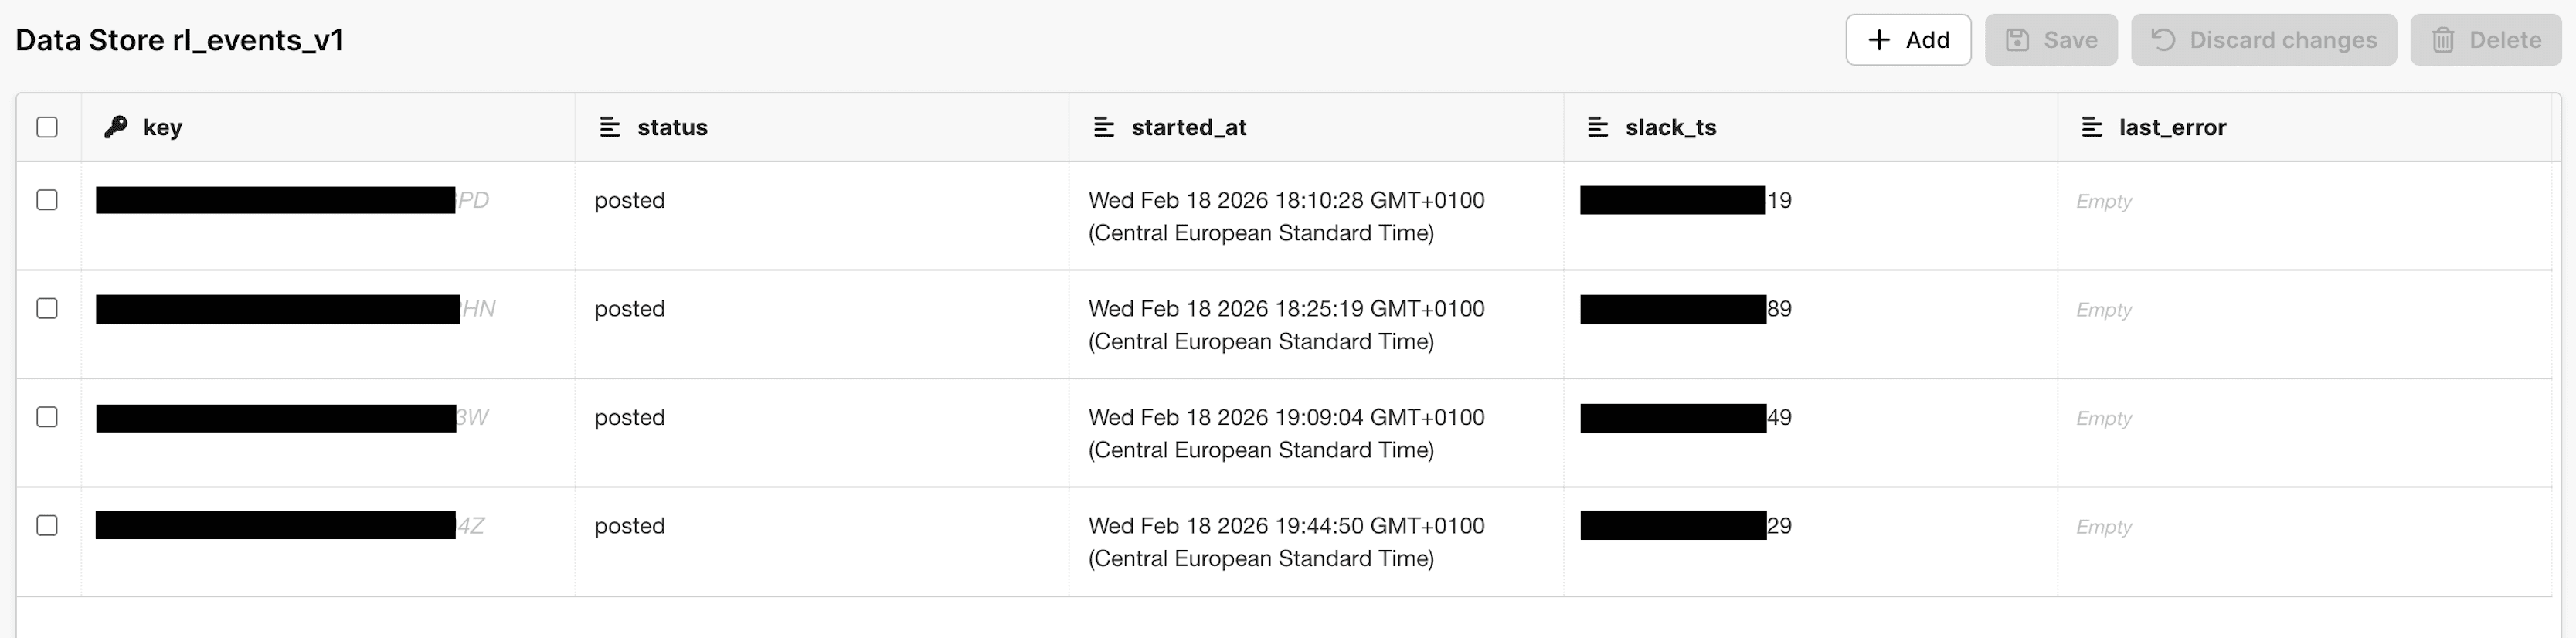
Task: Check the checkbox of the last row
Action: [47, 525]
